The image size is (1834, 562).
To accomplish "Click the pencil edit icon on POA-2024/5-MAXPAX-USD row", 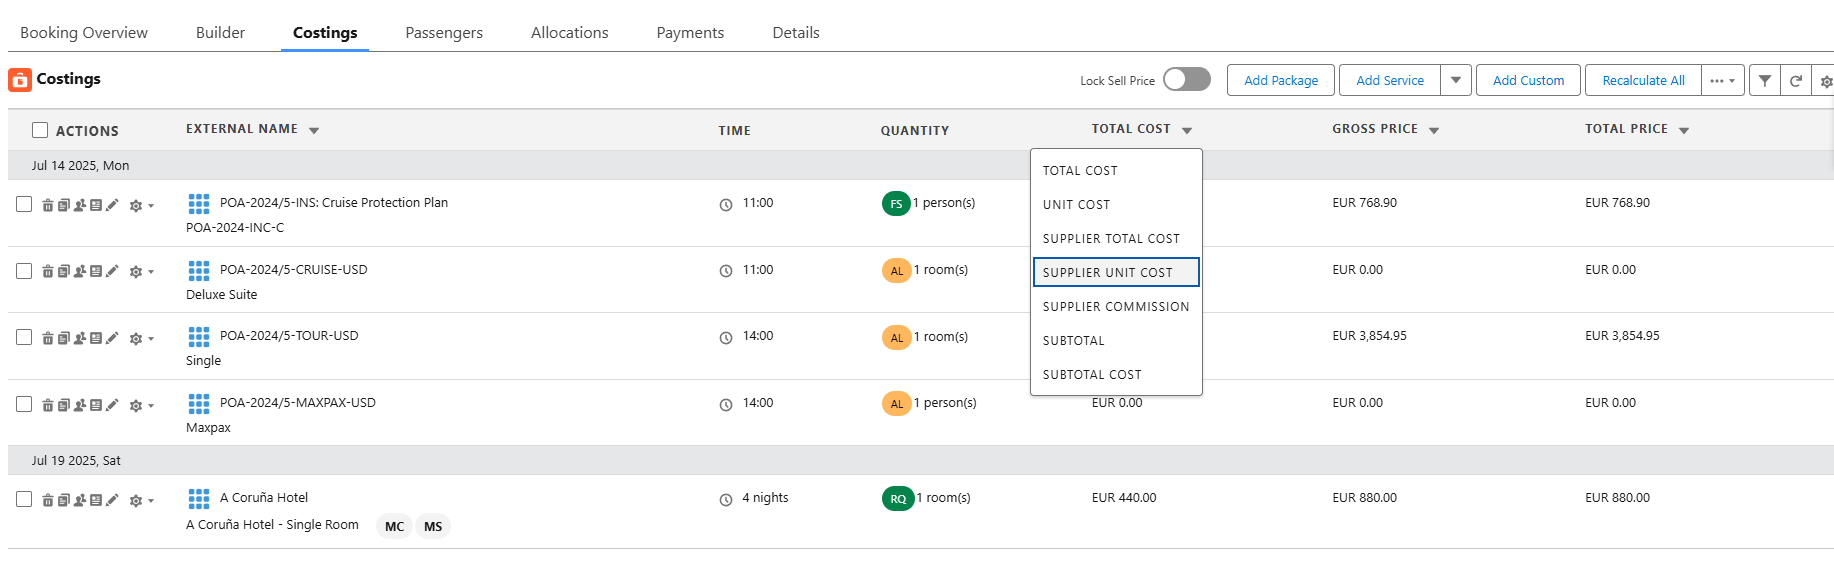I will (112, 405).
